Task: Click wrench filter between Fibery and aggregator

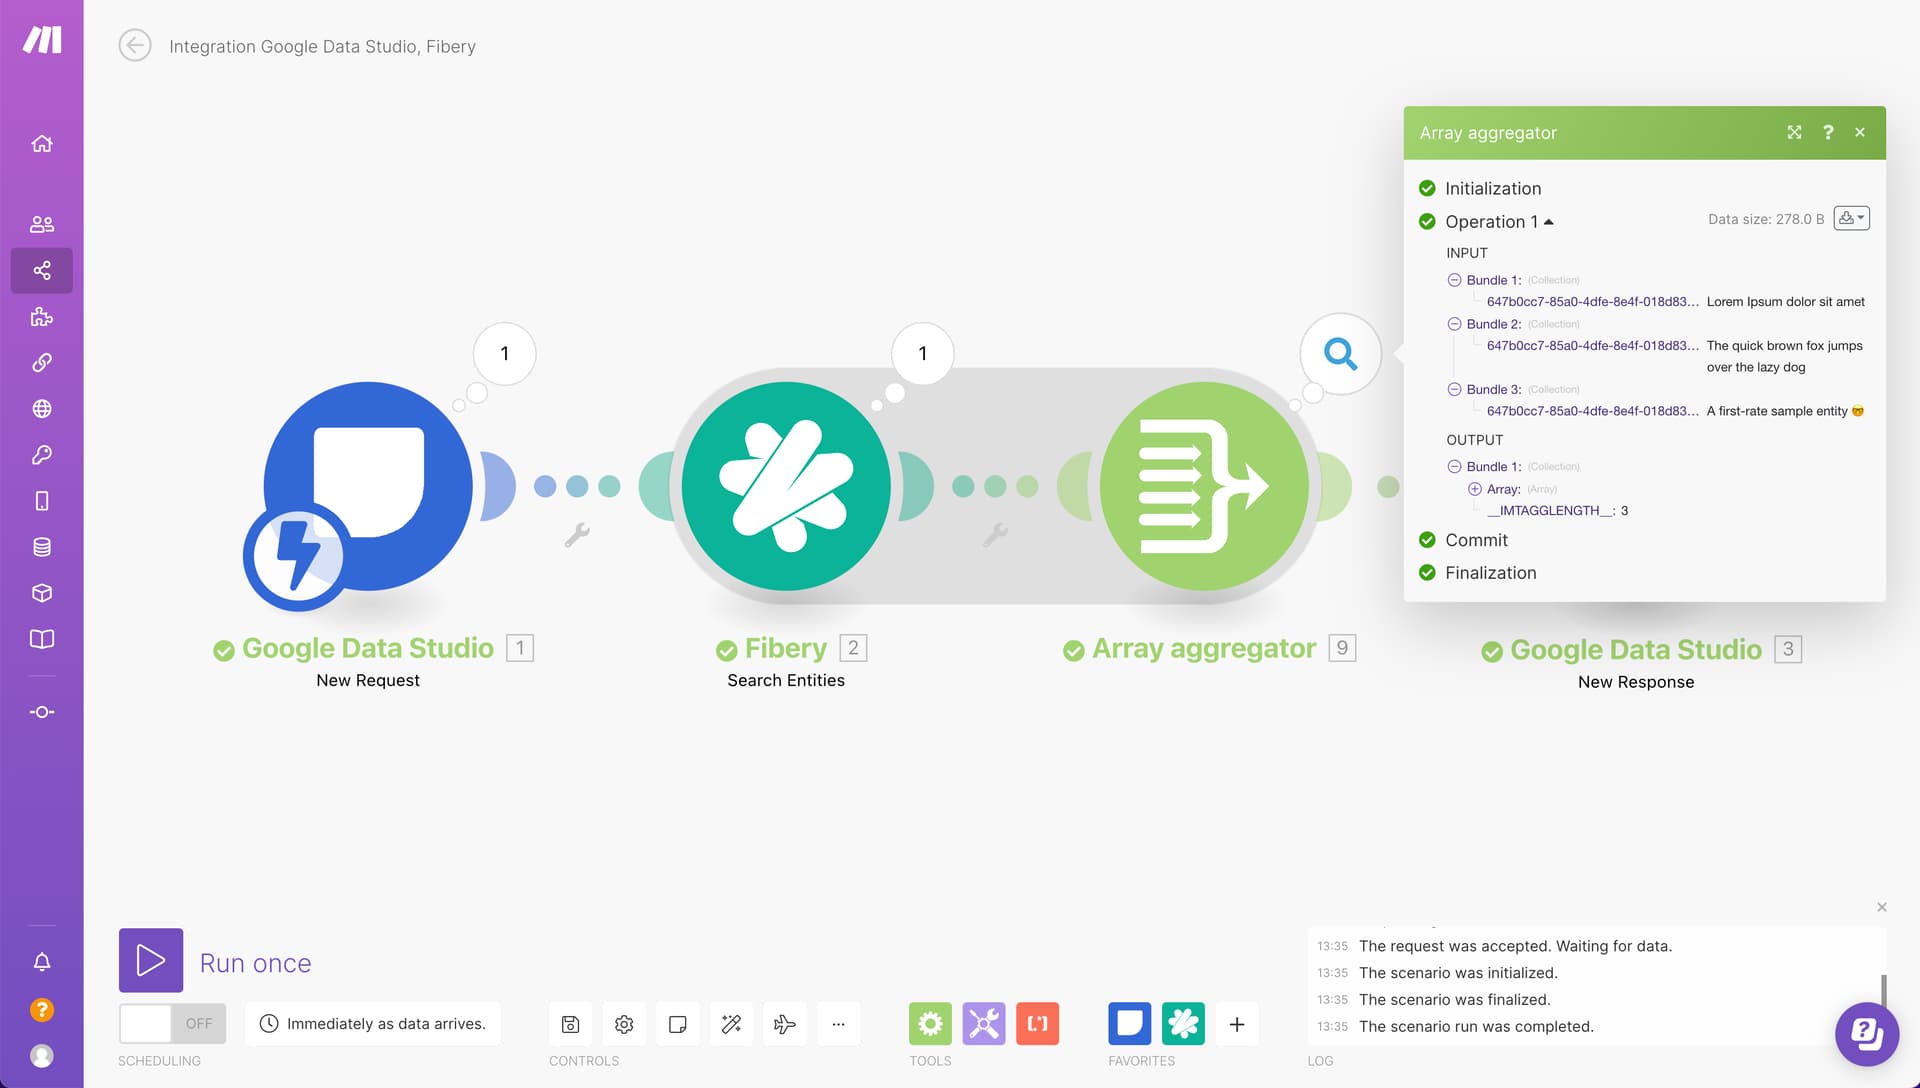Action: pos(995,535)
